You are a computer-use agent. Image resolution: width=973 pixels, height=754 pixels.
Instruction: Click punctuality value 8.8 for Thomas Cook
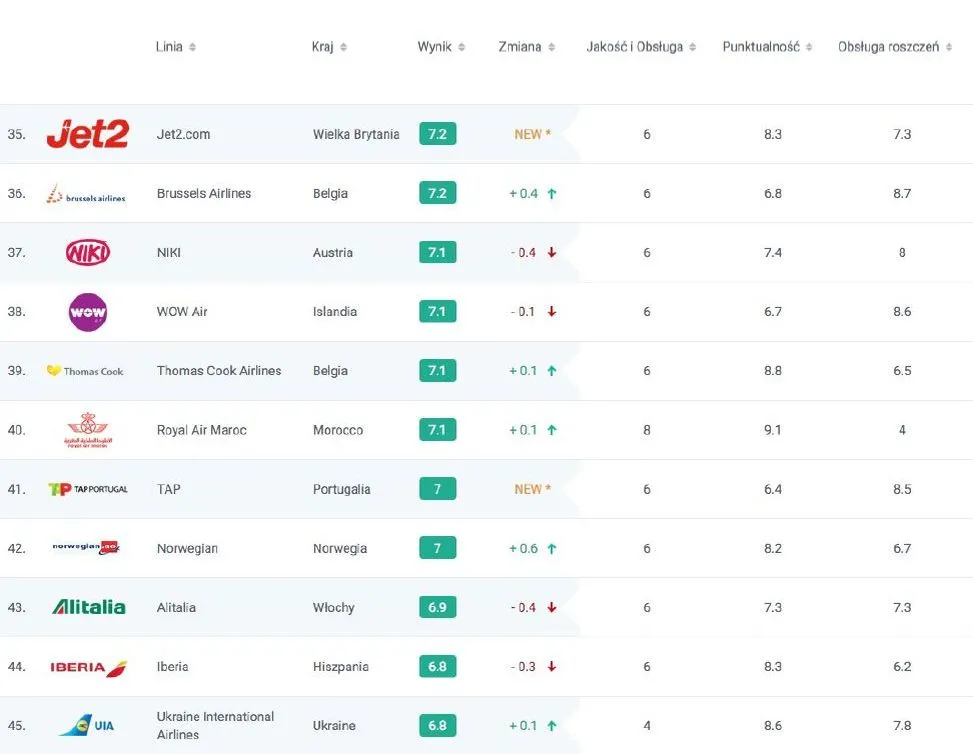pos(773,370)
